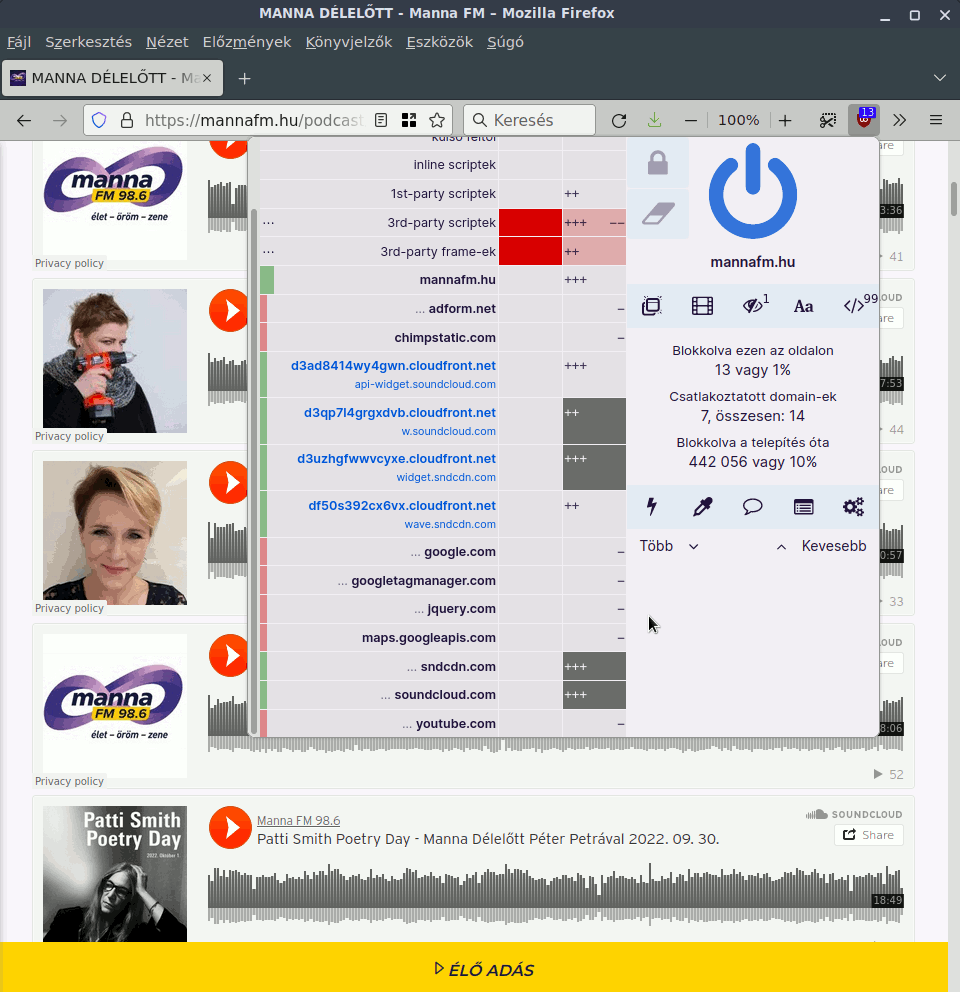Expand Több section in uBlock popup

(669, 546)
